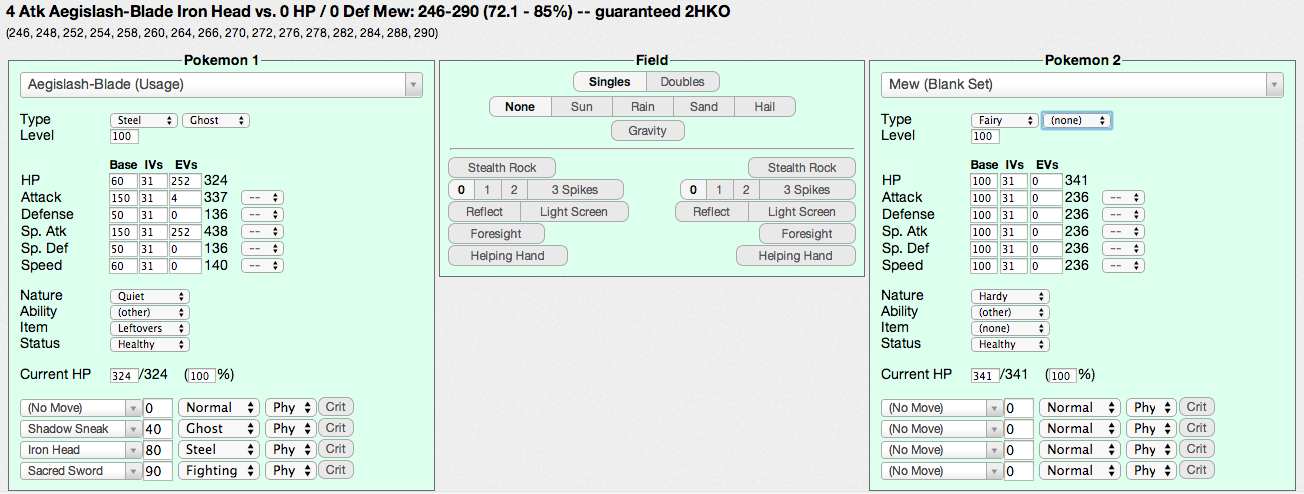Click damage rolls list beginning with 246

(222, 33)
